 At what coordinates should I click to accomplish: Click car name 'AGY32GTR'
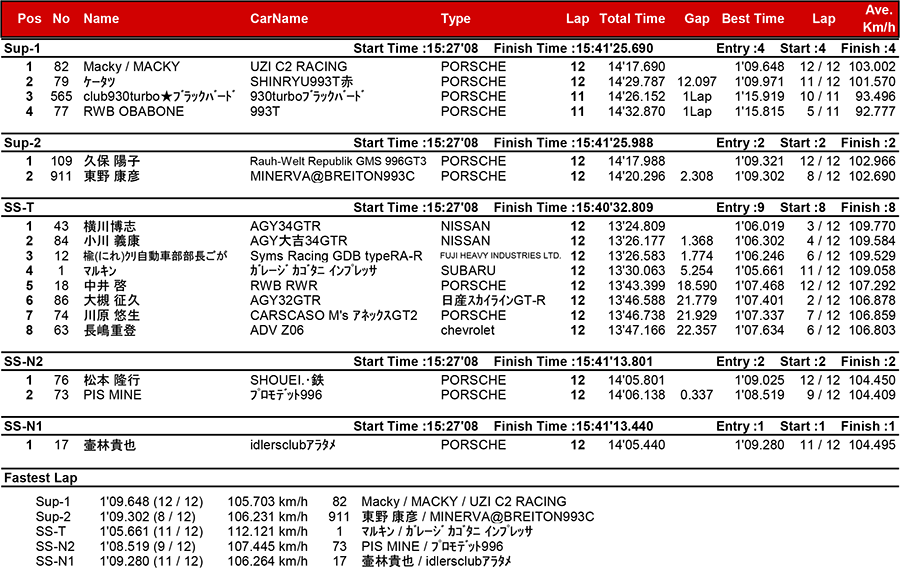(x=285, y=301)
